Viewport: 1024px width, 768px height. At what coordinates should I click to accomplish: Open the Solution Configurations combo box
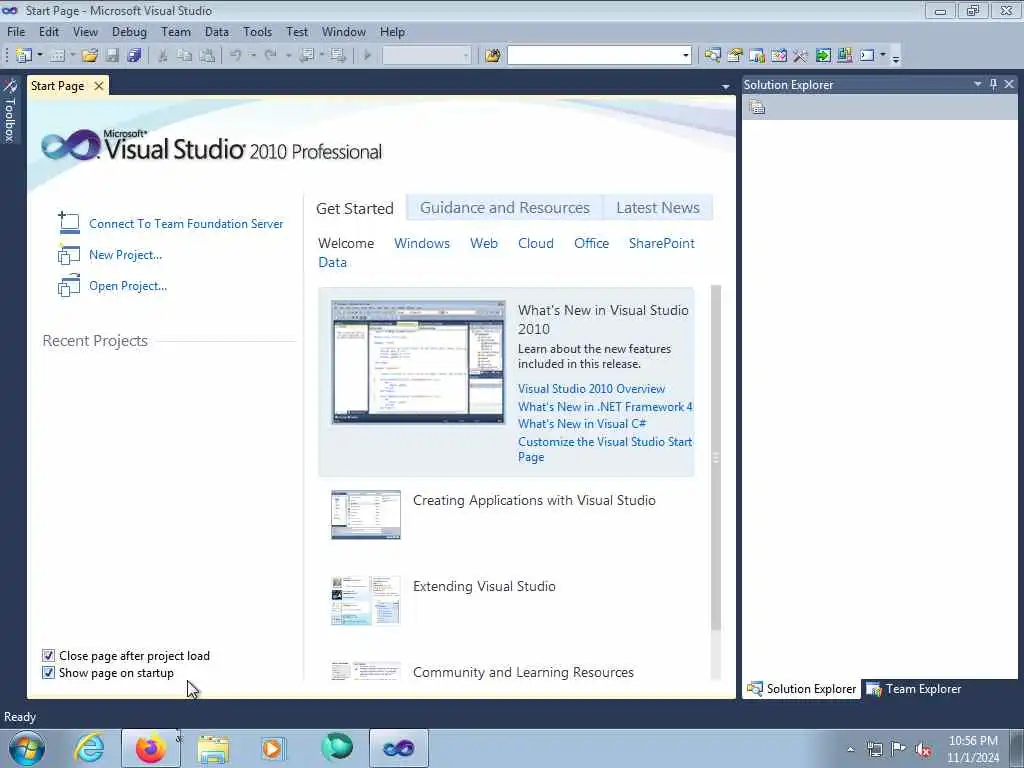[x=426, y=56]
